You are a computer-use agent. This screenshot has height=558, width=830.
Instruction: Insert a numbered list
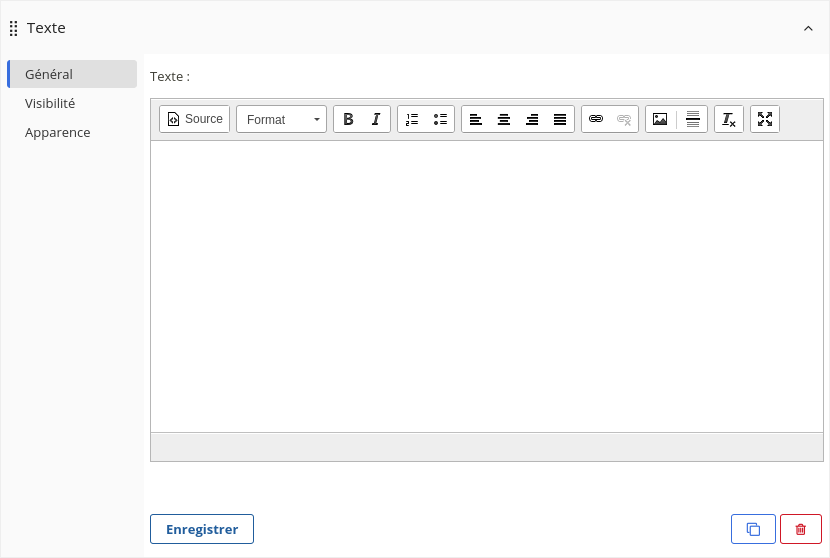point(412,119)
